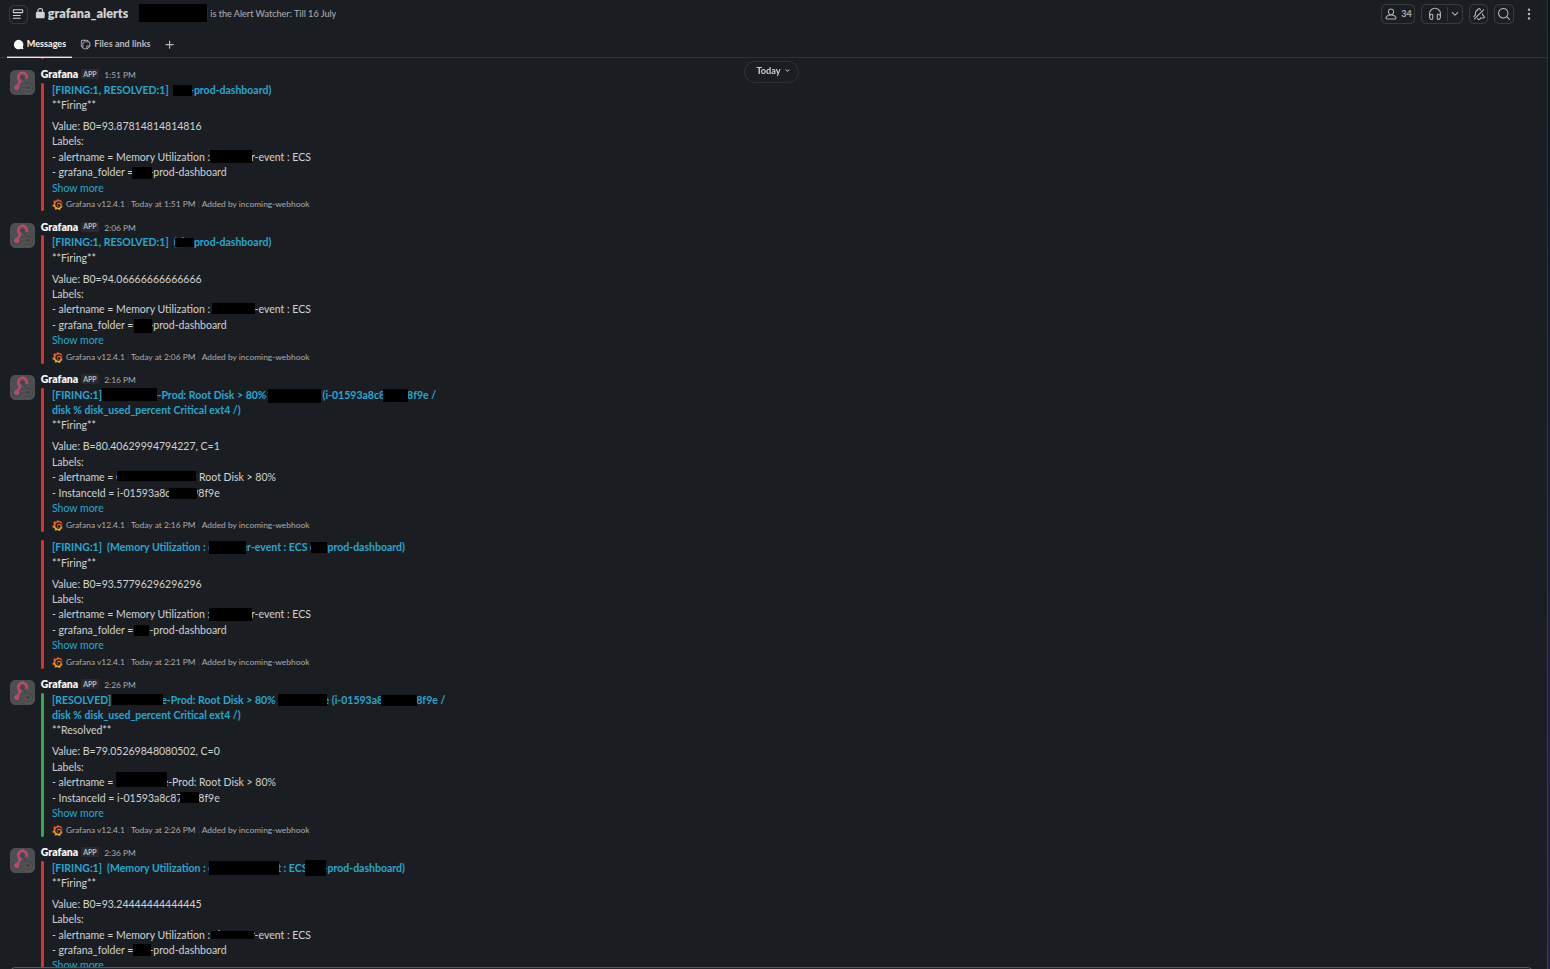Click 'Today at 2:21 PM' footer timestamp
Screen dimensions: 1550x969
163,662
